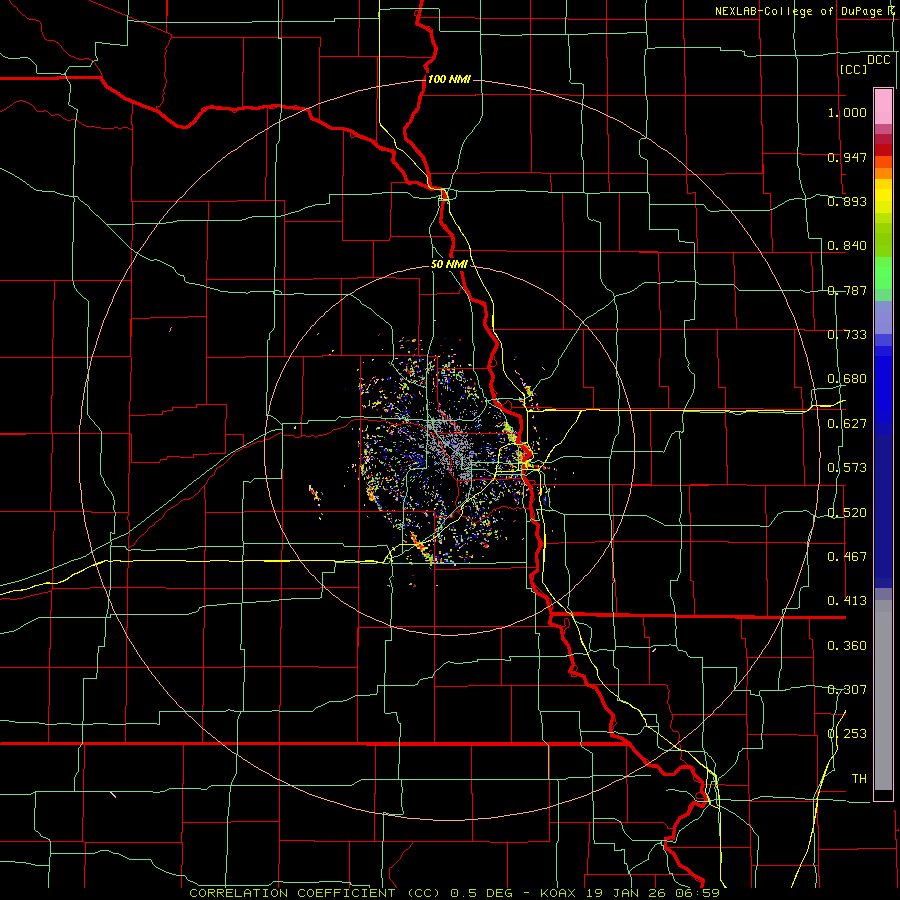Image resolution: width=900 pixels, height=900 pixels.
Task: Click the gray segment of the color bar
Action: (883, 695)
